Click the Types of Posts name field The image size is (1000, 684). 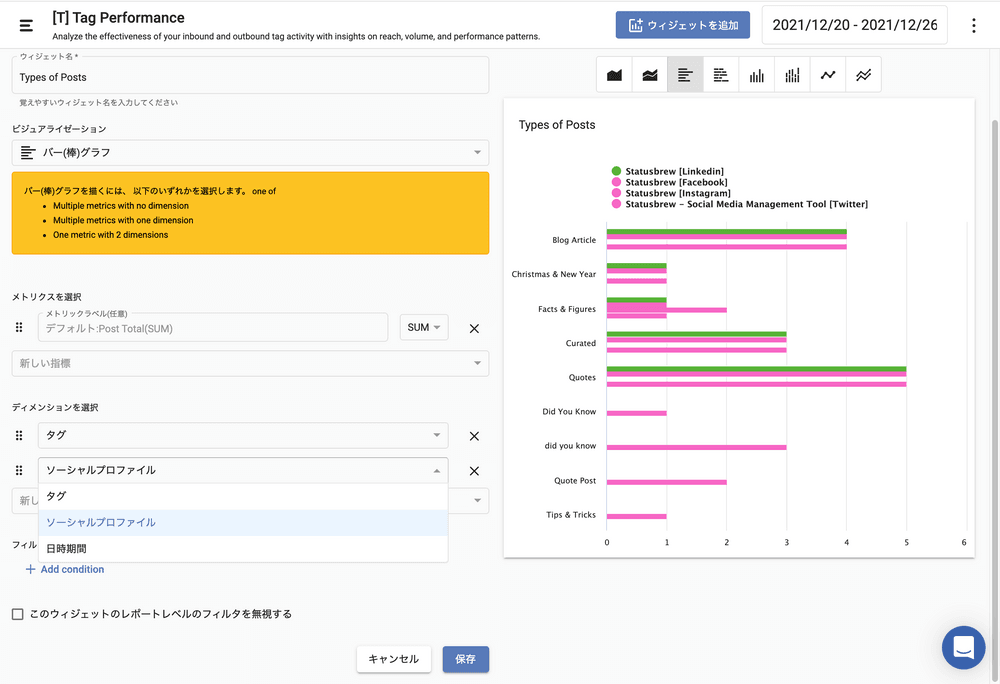[250, 77]
